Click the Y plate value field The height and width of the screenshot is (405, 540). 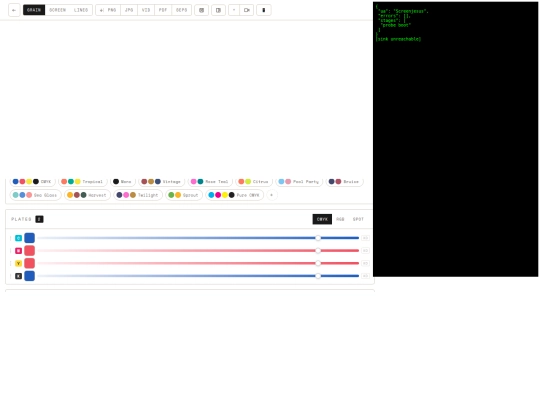(x=365, y=263)
